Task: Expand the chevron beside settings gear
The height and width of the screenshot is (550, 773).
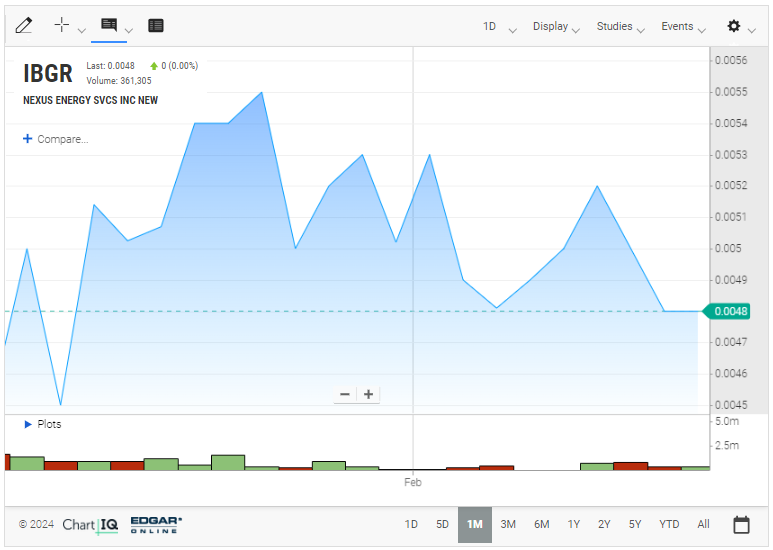Action: coord(752,31)
